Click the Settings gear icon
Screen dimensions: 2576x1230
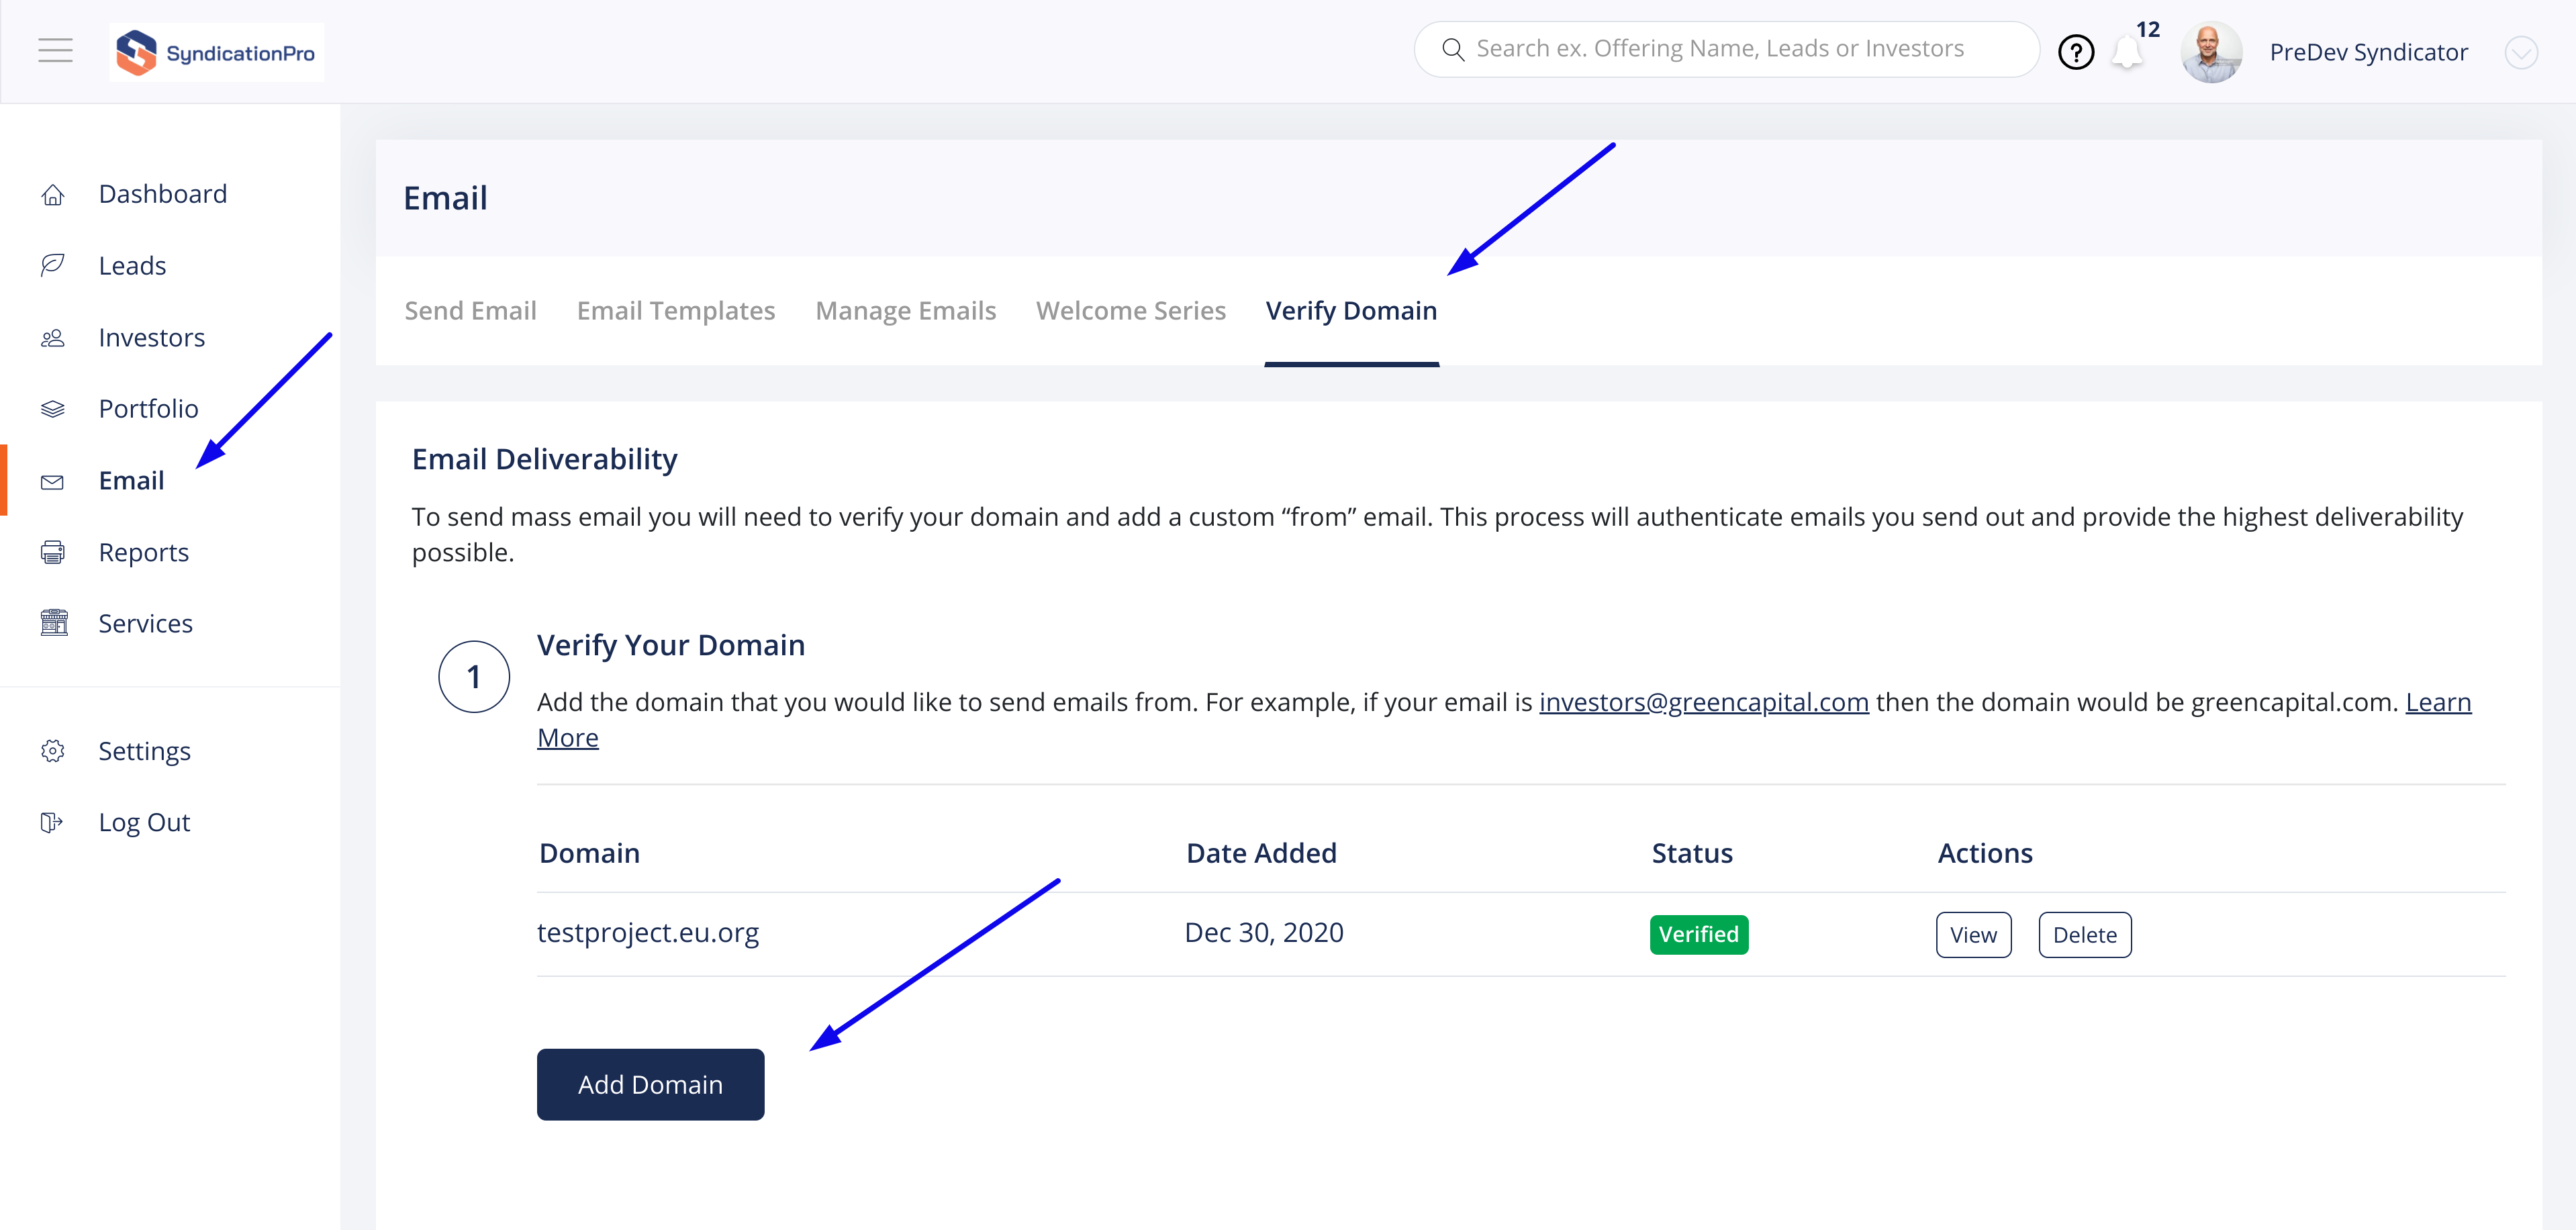pos(53,751)
